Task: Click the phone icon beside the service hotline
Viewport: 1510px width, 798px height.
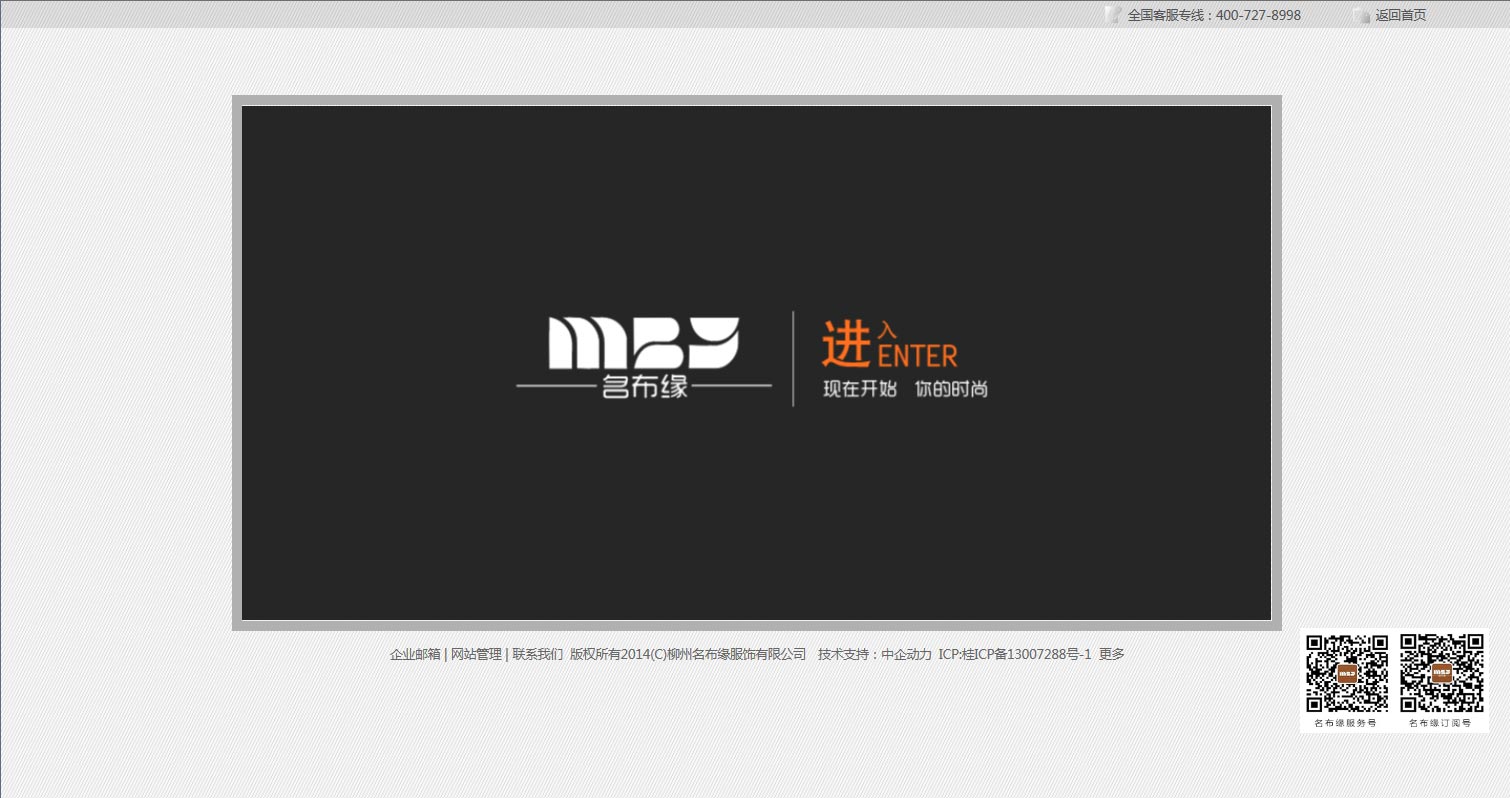Action: [x=1113, y=15]
